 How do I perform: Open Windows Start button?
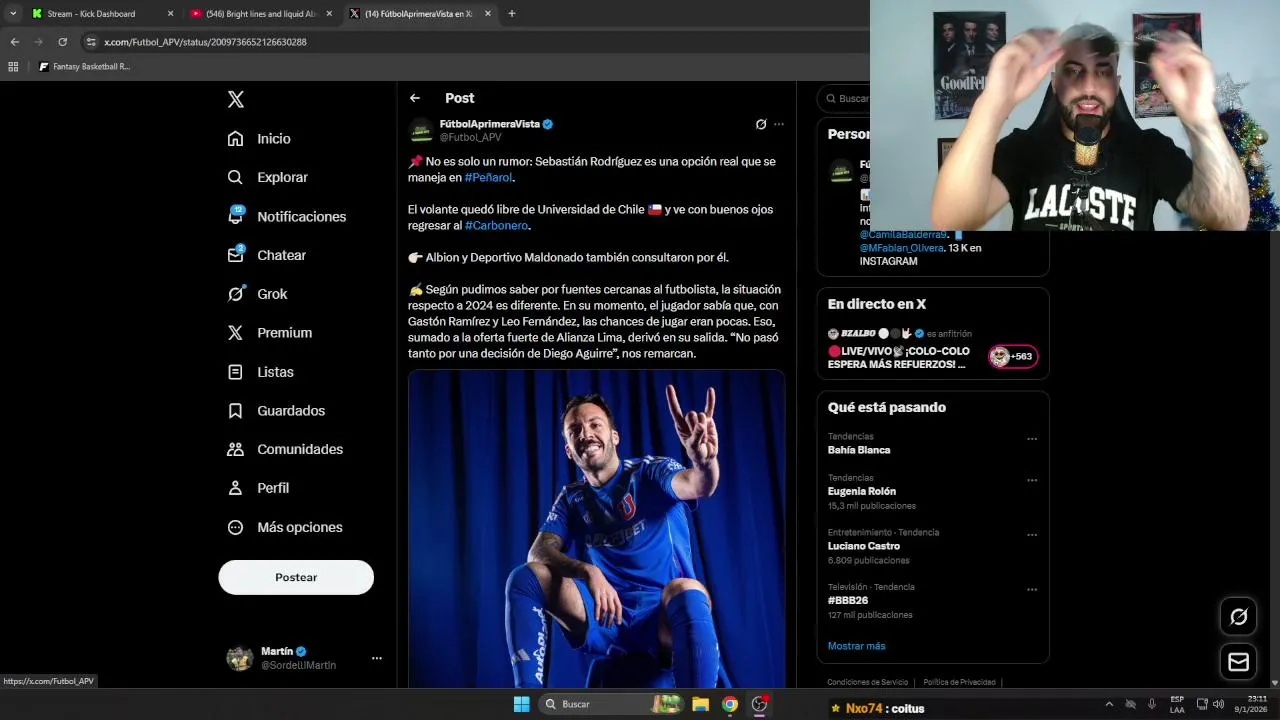tap(521, 704)
